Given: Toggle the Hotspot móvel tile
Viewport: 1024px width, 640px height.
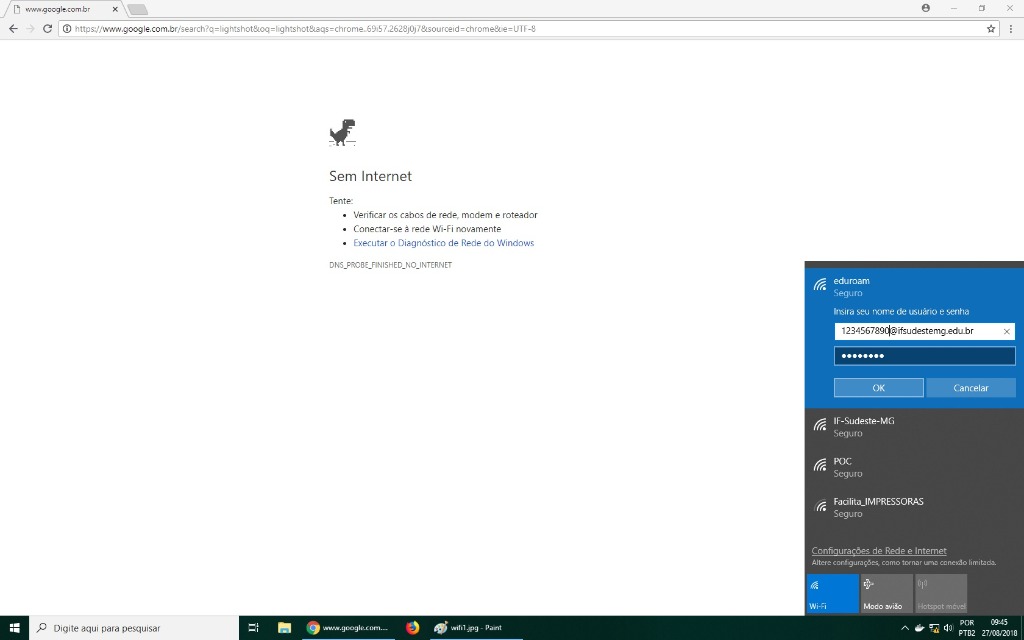Looking at the screenshot, I should tap(940, 593).
